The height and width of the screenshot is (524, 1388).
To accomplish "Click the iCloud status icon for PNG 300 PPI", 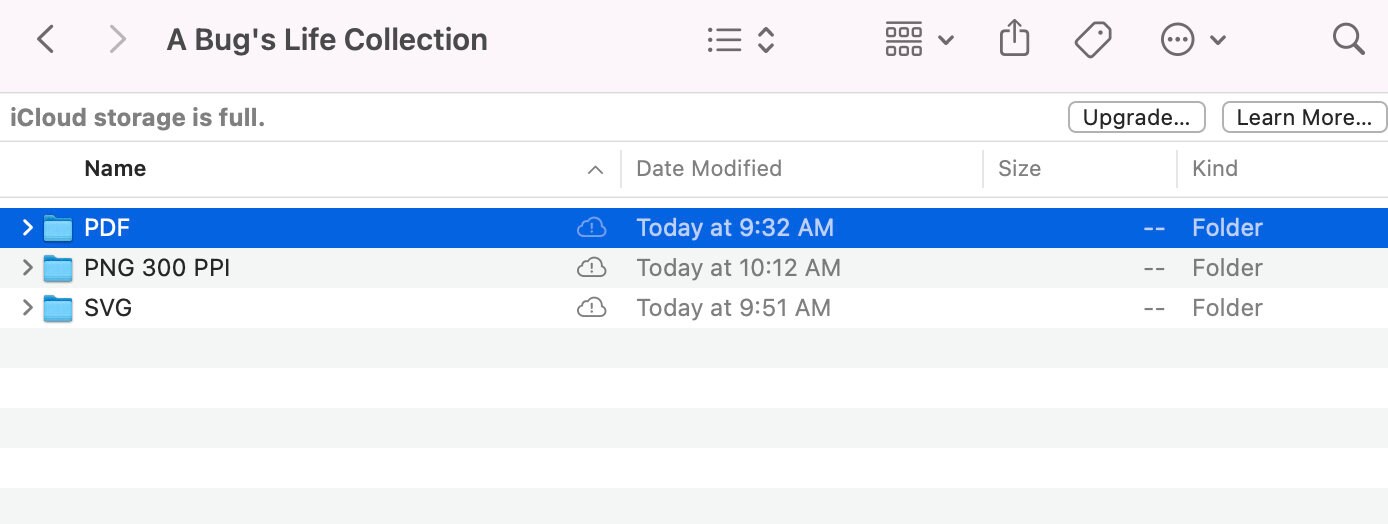I will (x=592, y=268).
